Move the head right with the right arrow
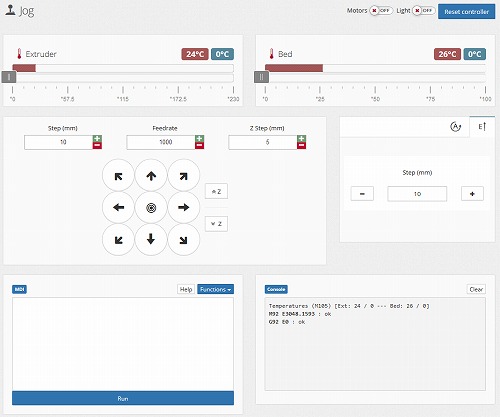This screenshot has height=417, width=500. coord(184,207)
